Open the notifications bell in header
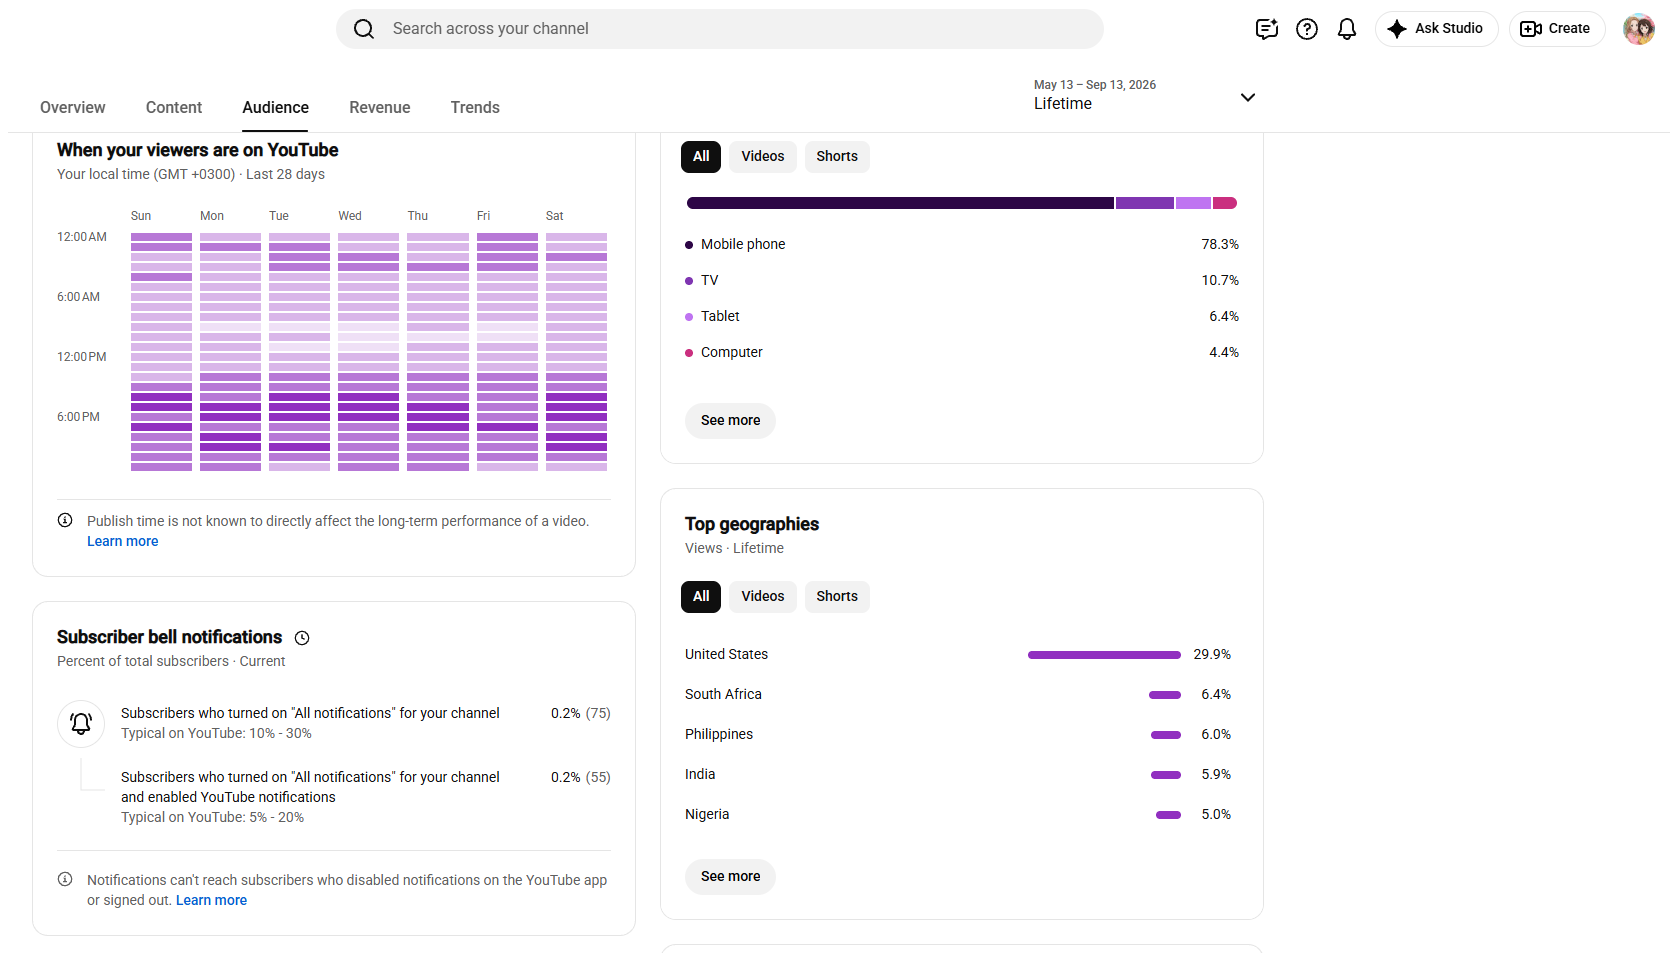This screenshot has height=953, width=1670. pyautogui.click(x=1347, y=29)
